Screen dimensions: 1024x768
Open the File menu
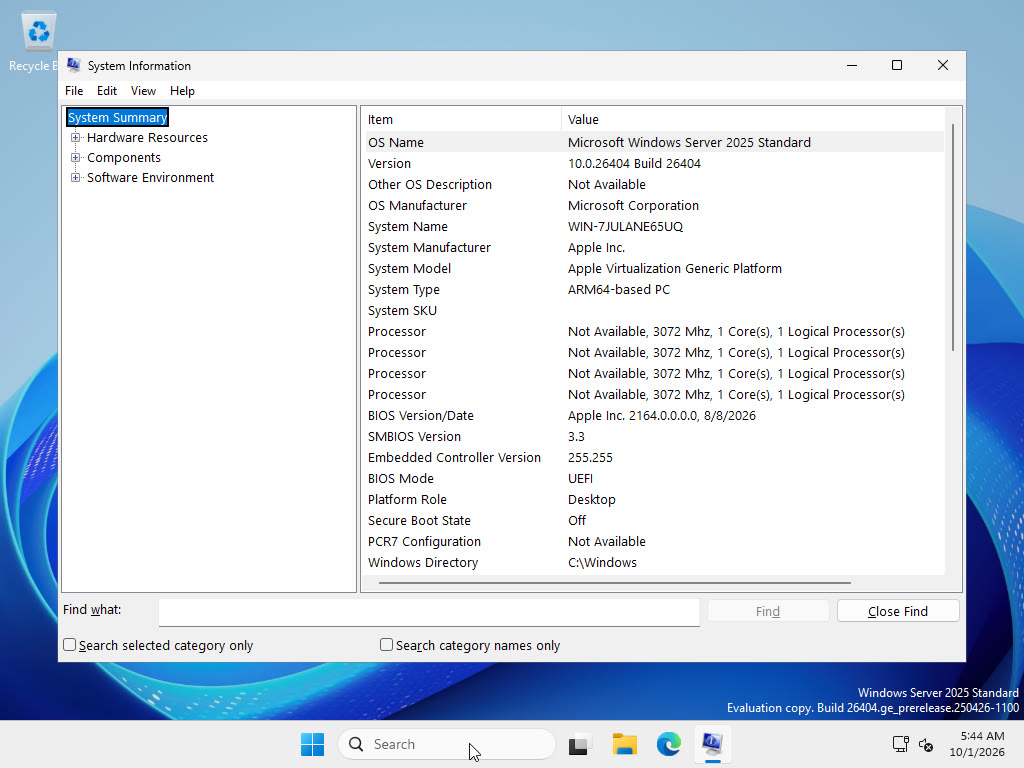pos(74,91)
